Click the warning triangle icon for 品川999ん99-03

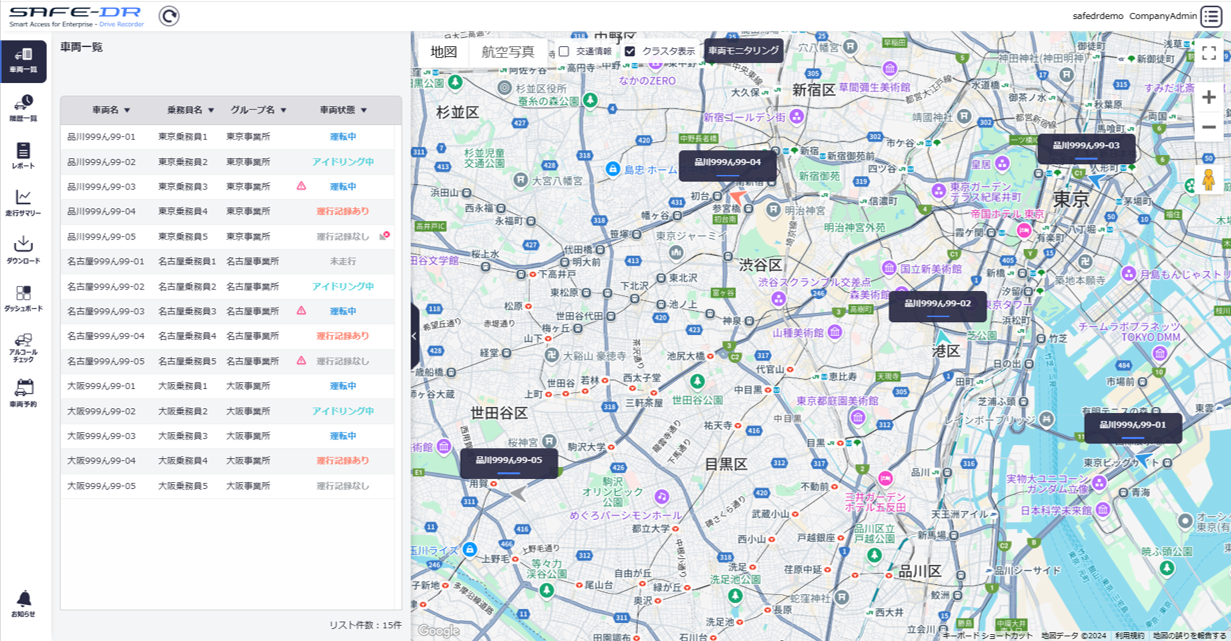(301, 186)
